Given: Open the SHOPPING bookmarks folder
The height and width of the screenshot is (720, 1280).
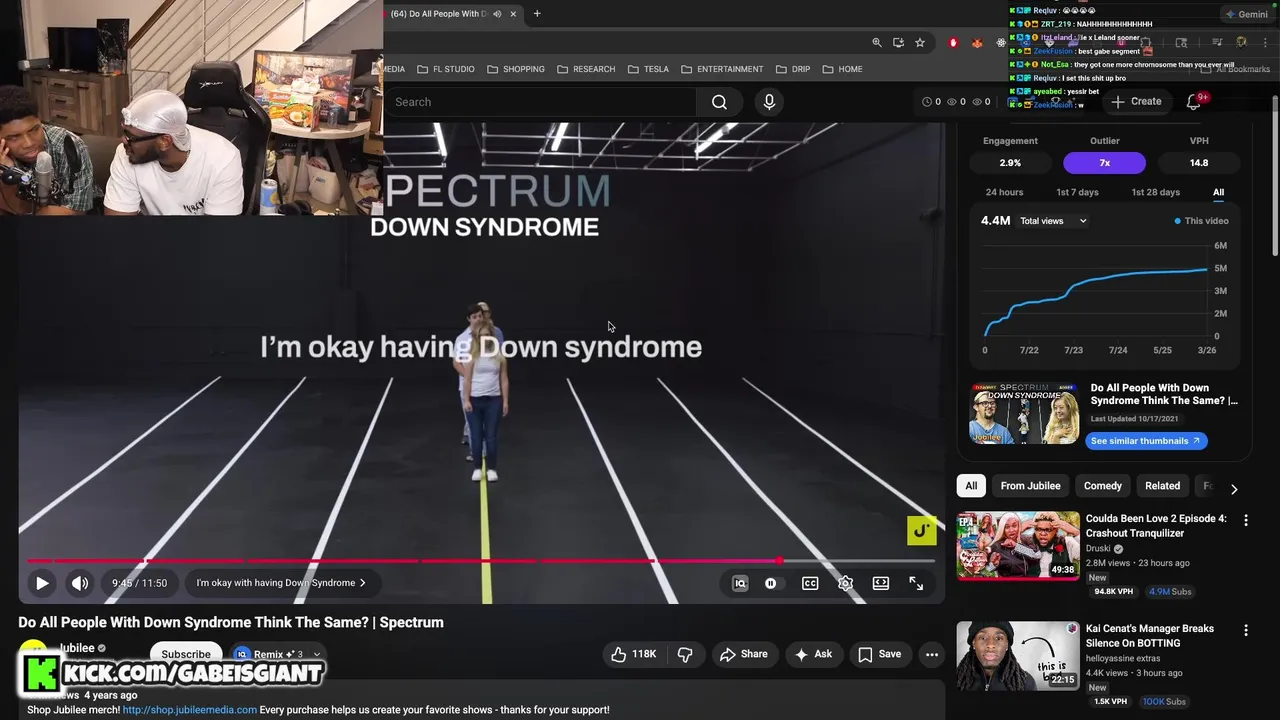Looking at the screenshot, I should click(516, 69).
